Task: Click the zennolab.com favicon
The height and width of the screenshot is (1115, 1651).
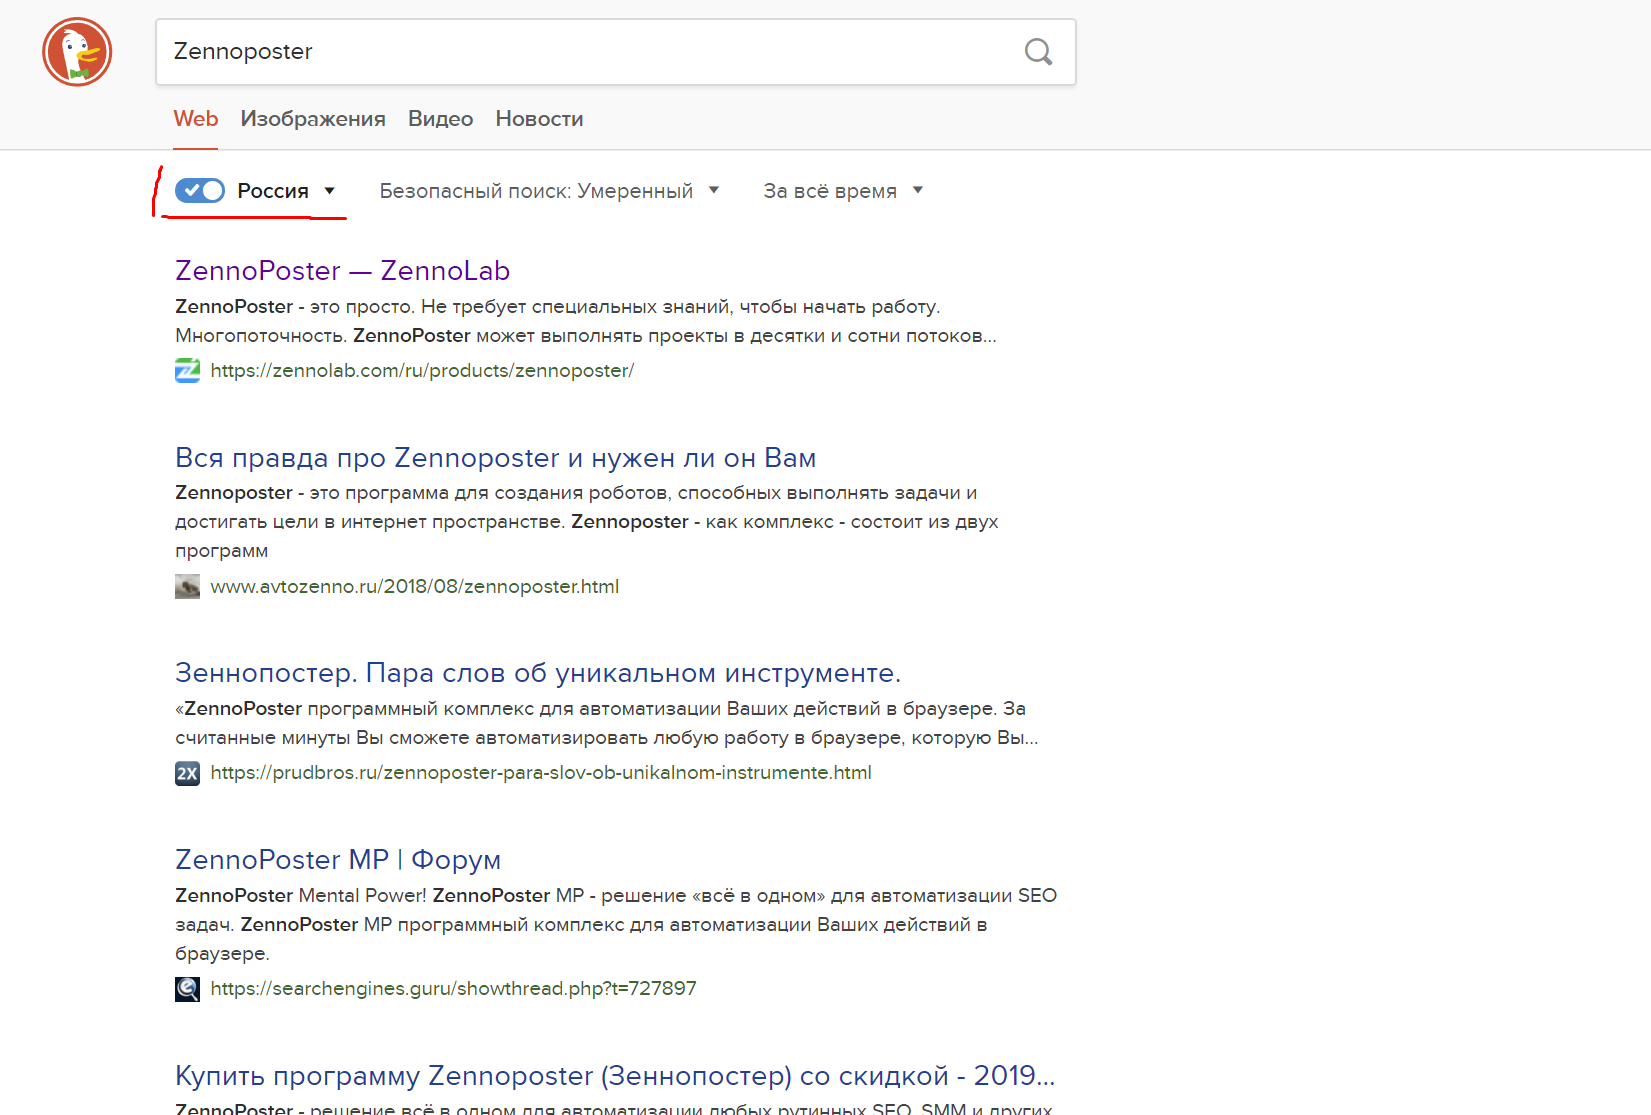Action: 187,371
